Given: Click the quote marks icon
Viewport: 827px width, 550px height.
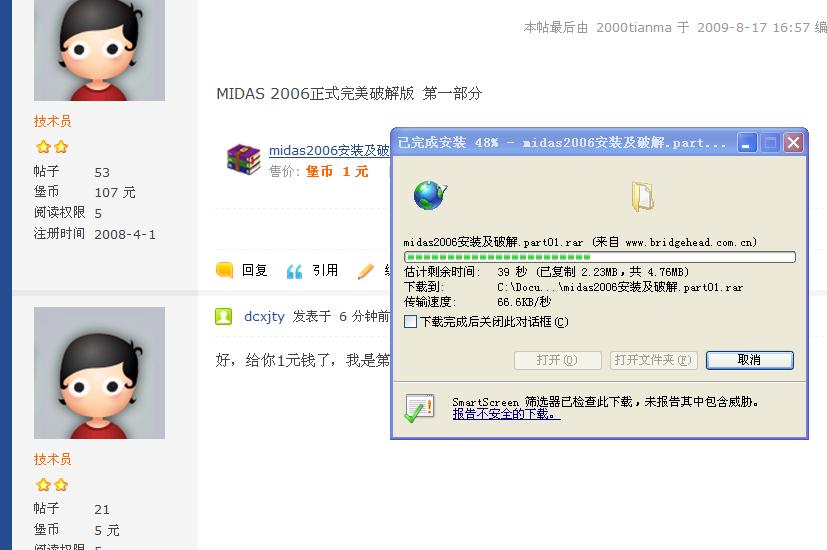Looking at the screenshot, I should (294, 271).
